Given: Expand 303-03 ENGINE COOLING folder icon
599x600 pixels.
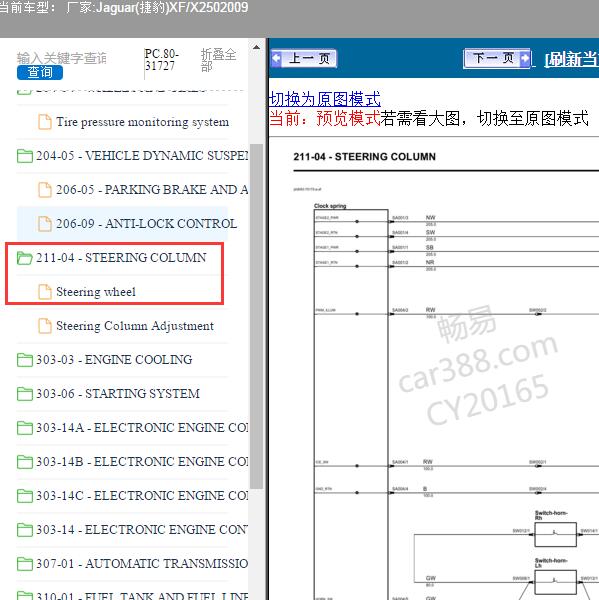Looking at the screenshot, I should [24, 360].
